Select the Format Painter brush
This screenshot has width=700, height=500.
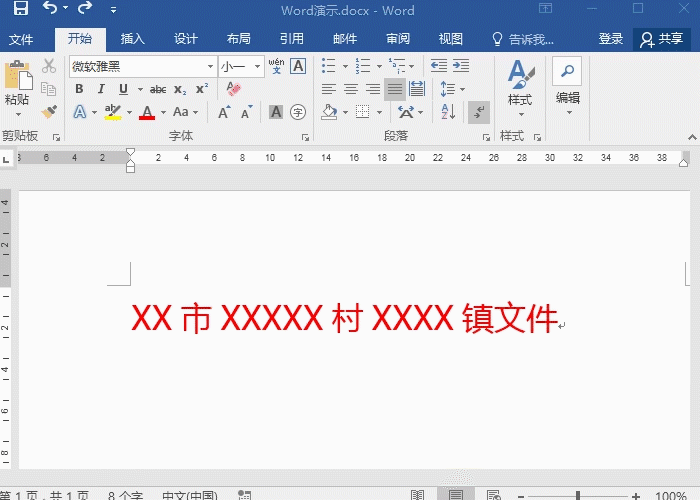pos(49,112)
